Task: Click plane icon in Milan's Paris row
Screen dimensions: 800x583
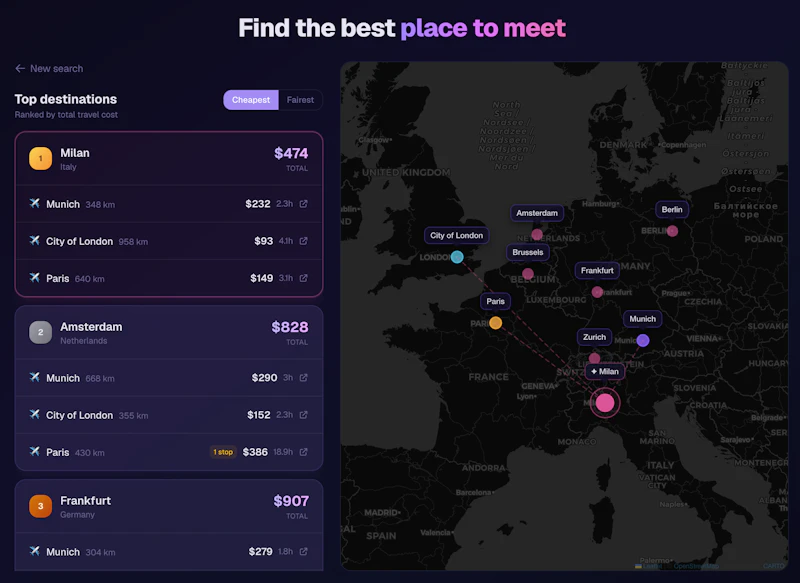Action: [x=34, y=277]
